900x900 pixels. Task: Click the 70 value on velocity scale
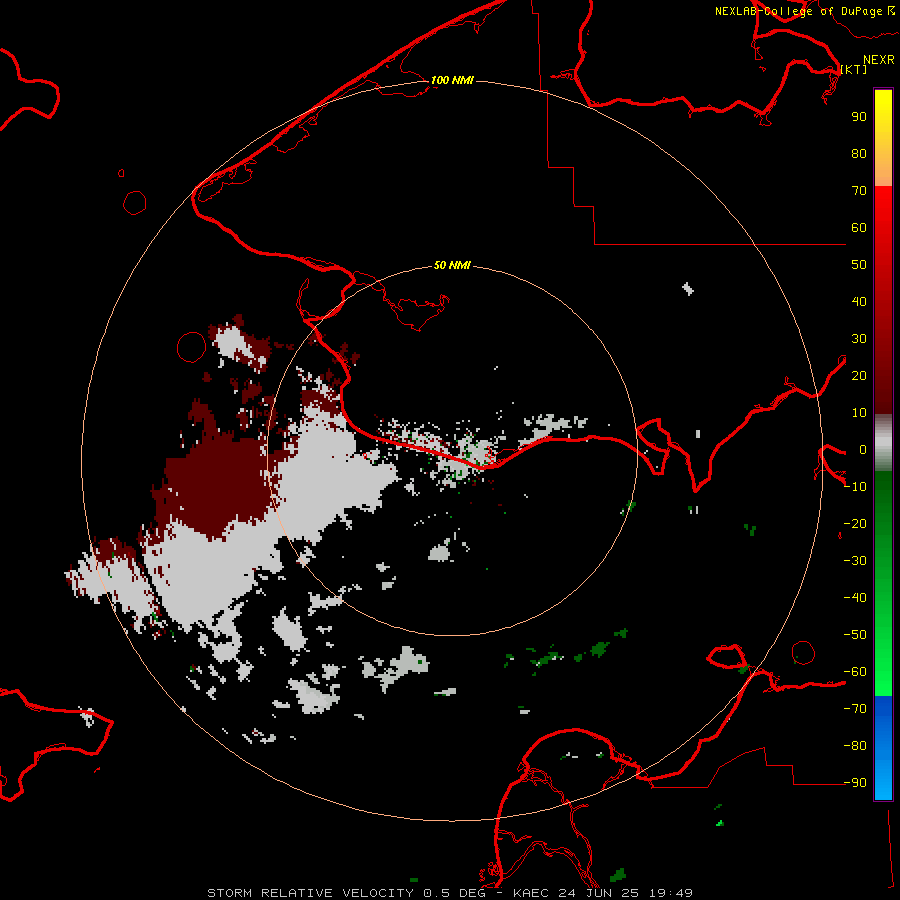pos(859,191)
